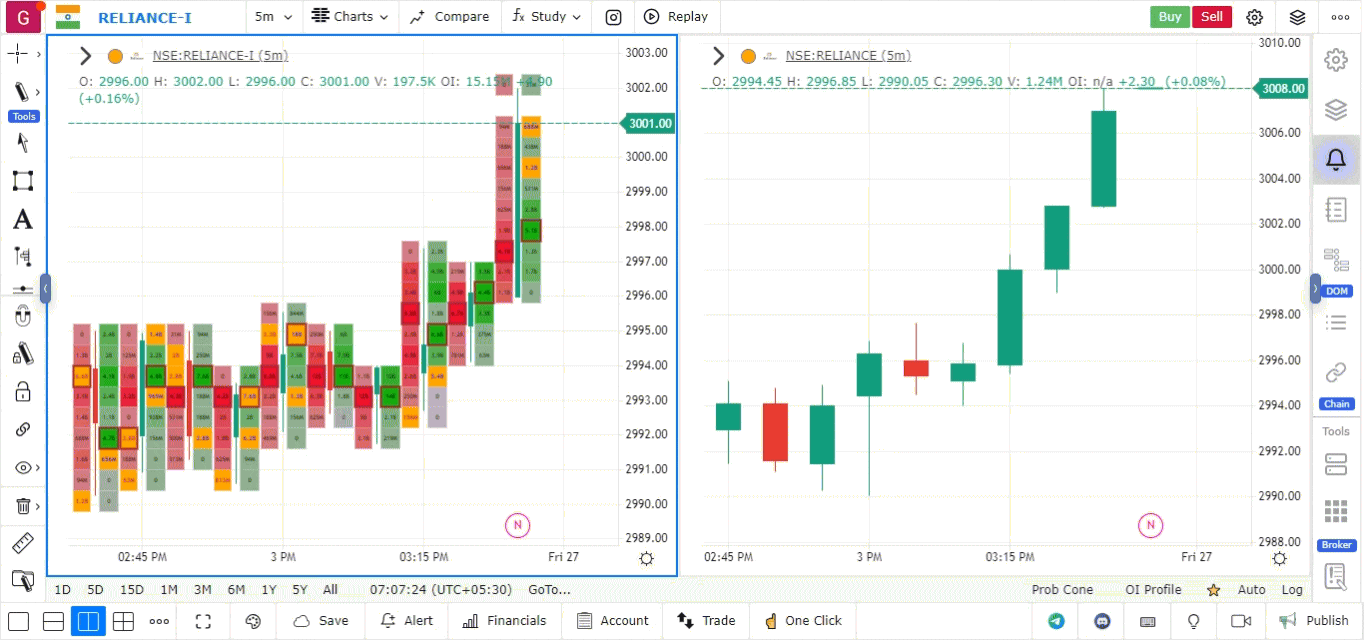Viewport: 1364px width, 640px height.
Task: Pick the Measure ruler tool
Action: 22,543
